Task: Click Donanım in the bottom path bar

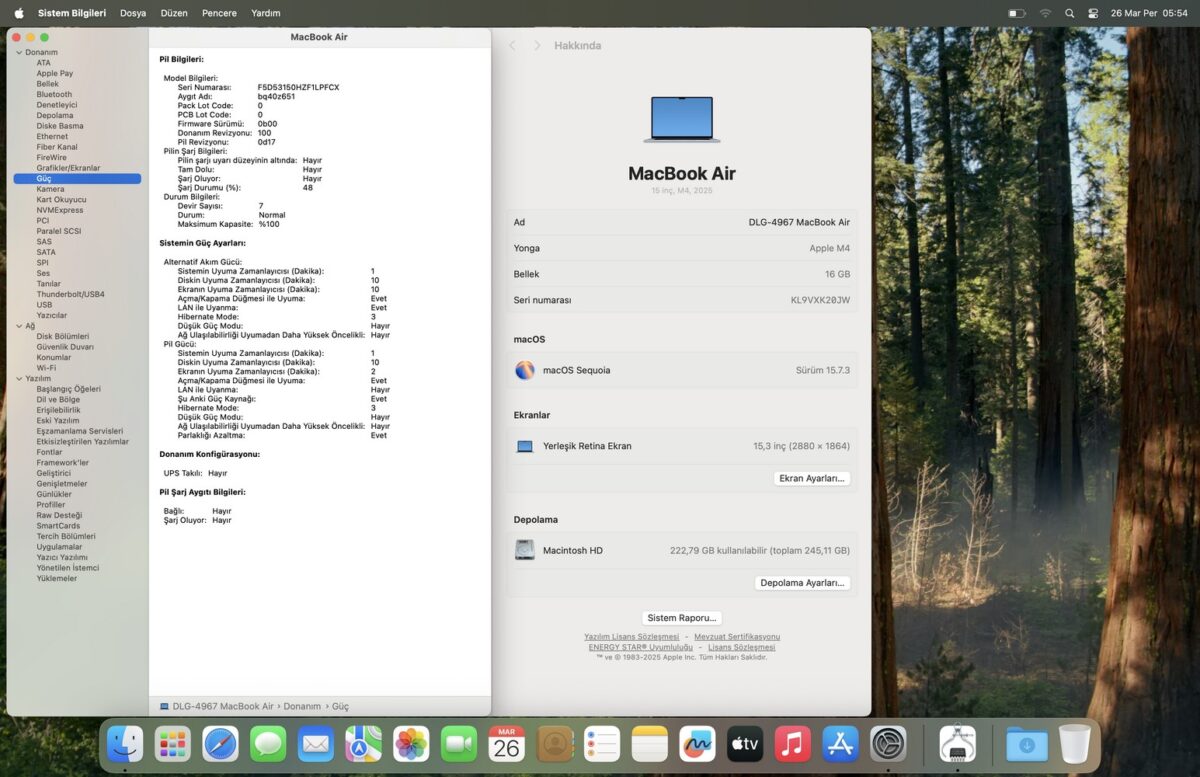Action: coord(302,706)
